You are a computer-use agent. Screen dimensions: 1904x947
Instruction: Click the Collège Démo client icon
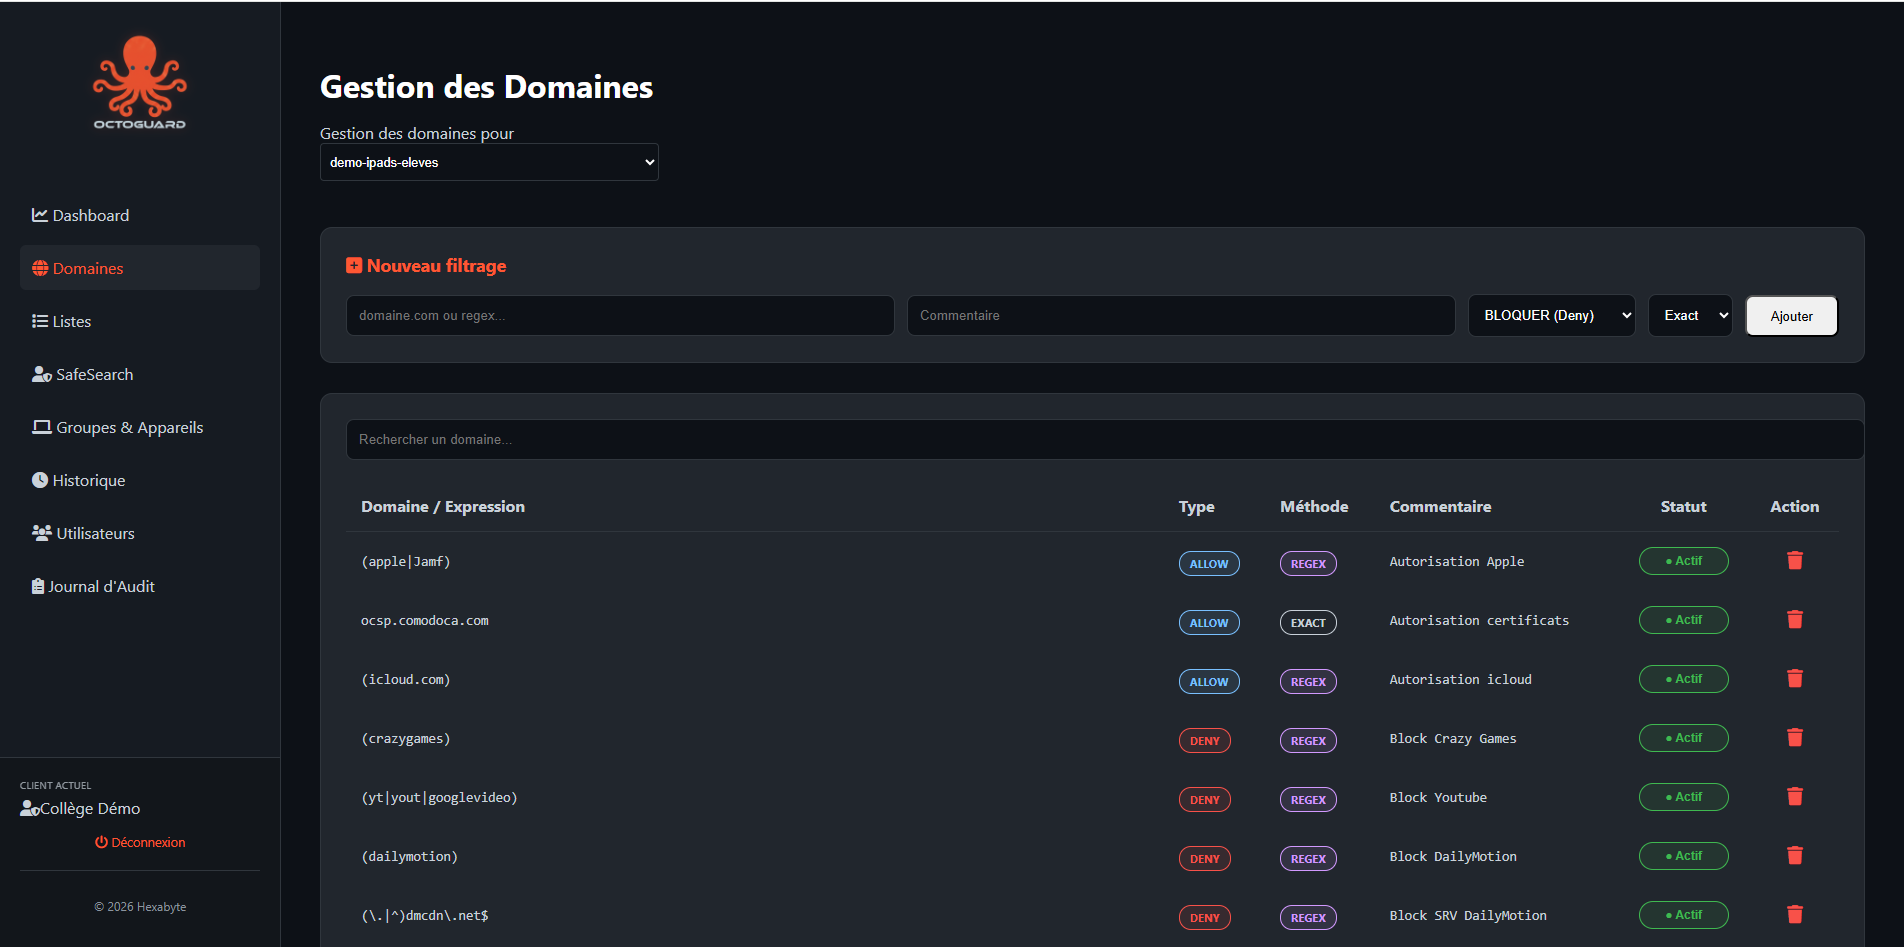coord(30,809)
